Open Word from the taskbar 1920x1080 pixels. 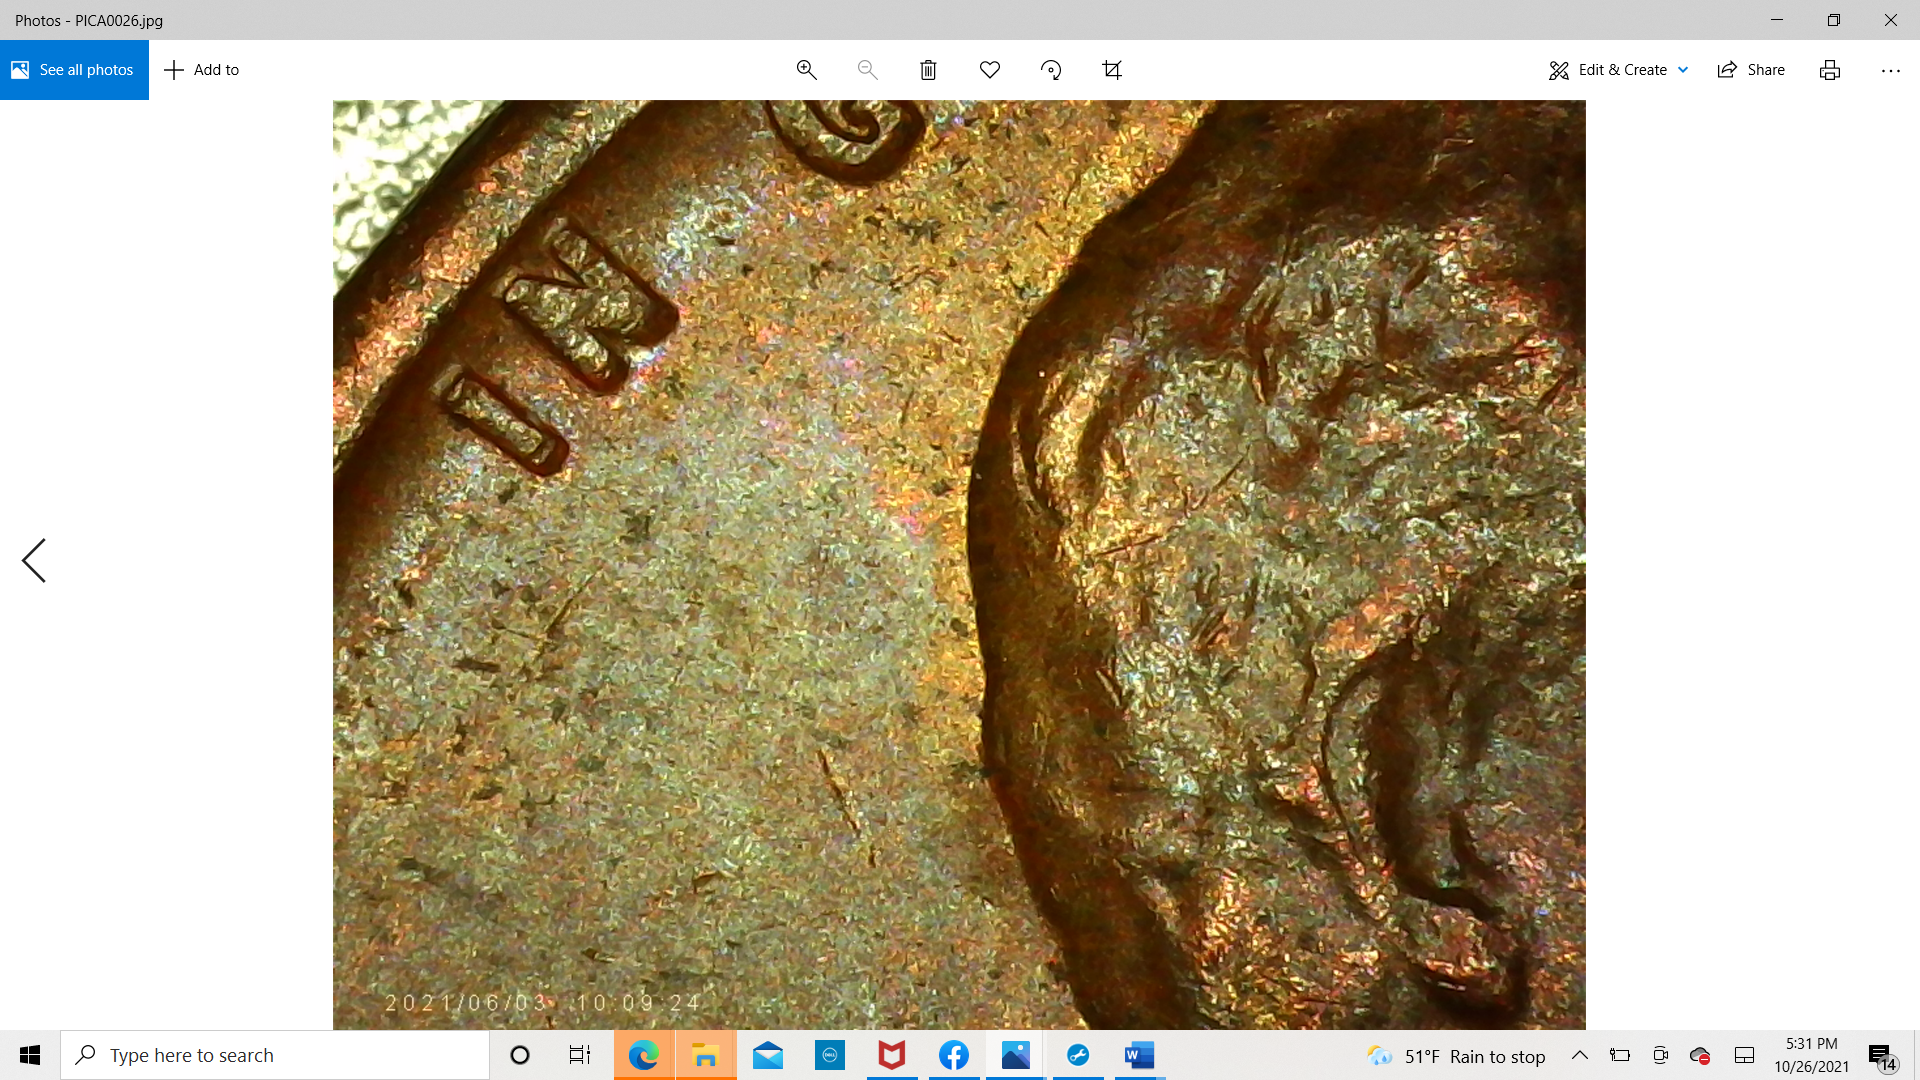[x=1139, y=1055]
